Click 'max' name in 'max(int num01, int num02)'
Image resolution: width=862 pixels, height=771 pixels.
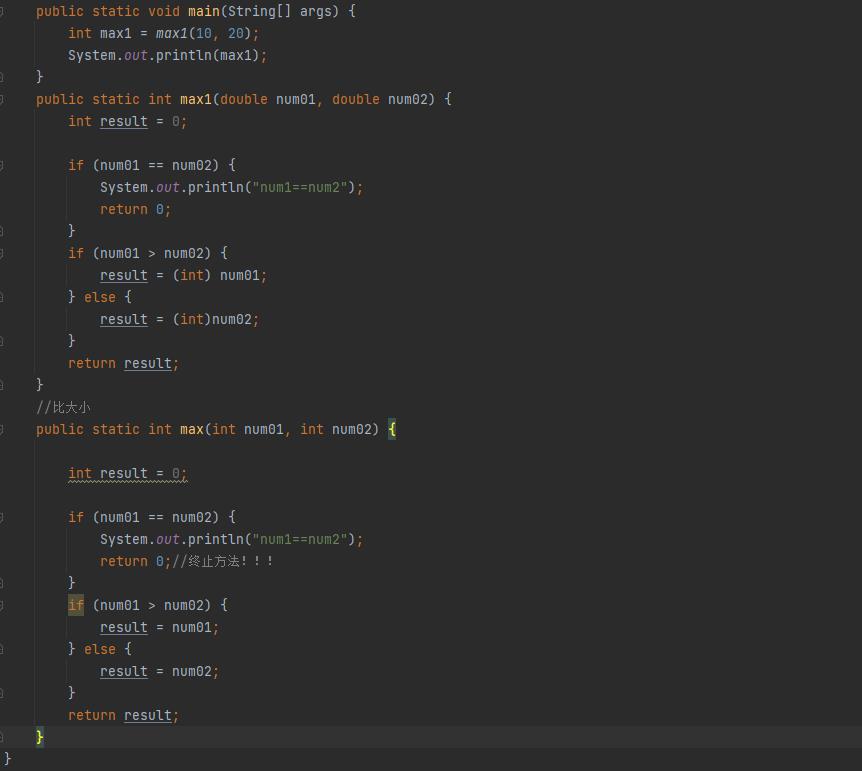coord(191,429)
